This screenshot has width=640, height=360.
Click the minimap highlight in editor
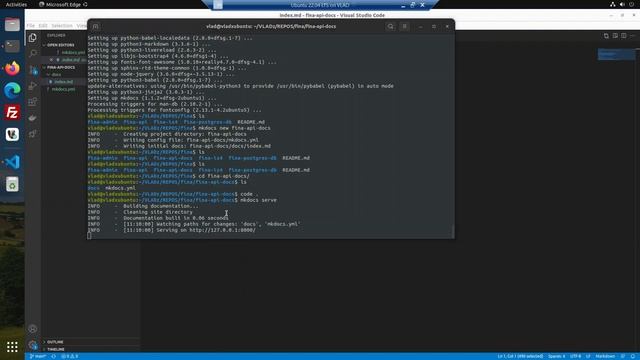click(x=617, y=54)
